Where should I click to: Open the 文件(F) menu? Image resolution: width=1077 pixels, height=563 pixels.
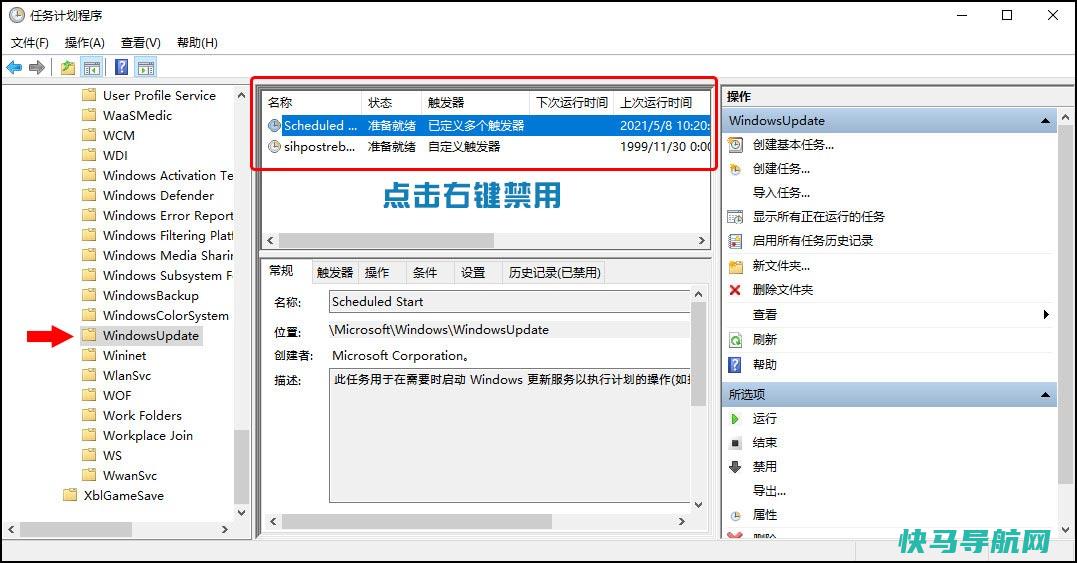pos(30,43)
